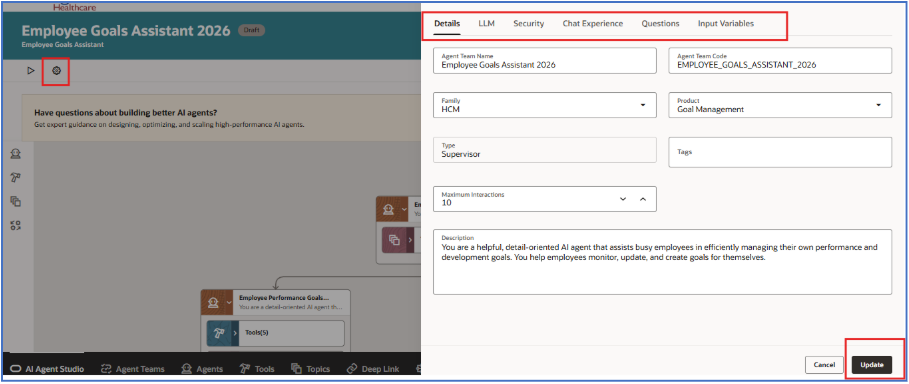909x384 pixels.
Task: Click the Employee Performance Goals node title
Action: [284, 298]
